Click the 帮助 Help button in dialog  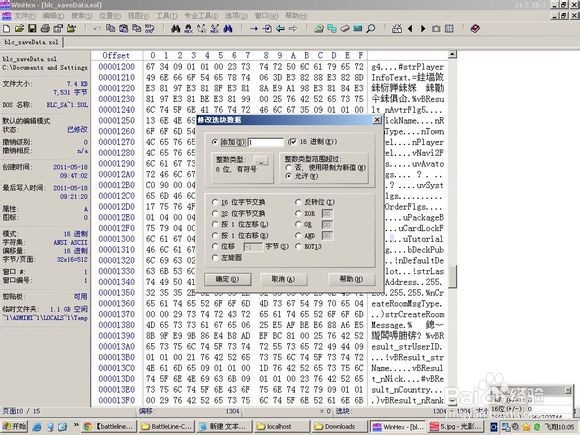351,279
